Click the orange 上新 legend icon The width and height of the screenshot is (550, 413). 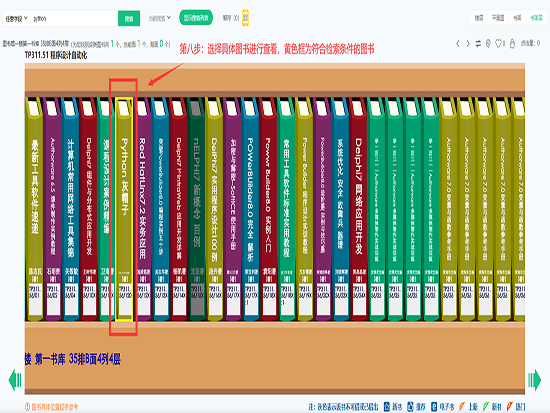pyautogui.click(x=462, y=407)
